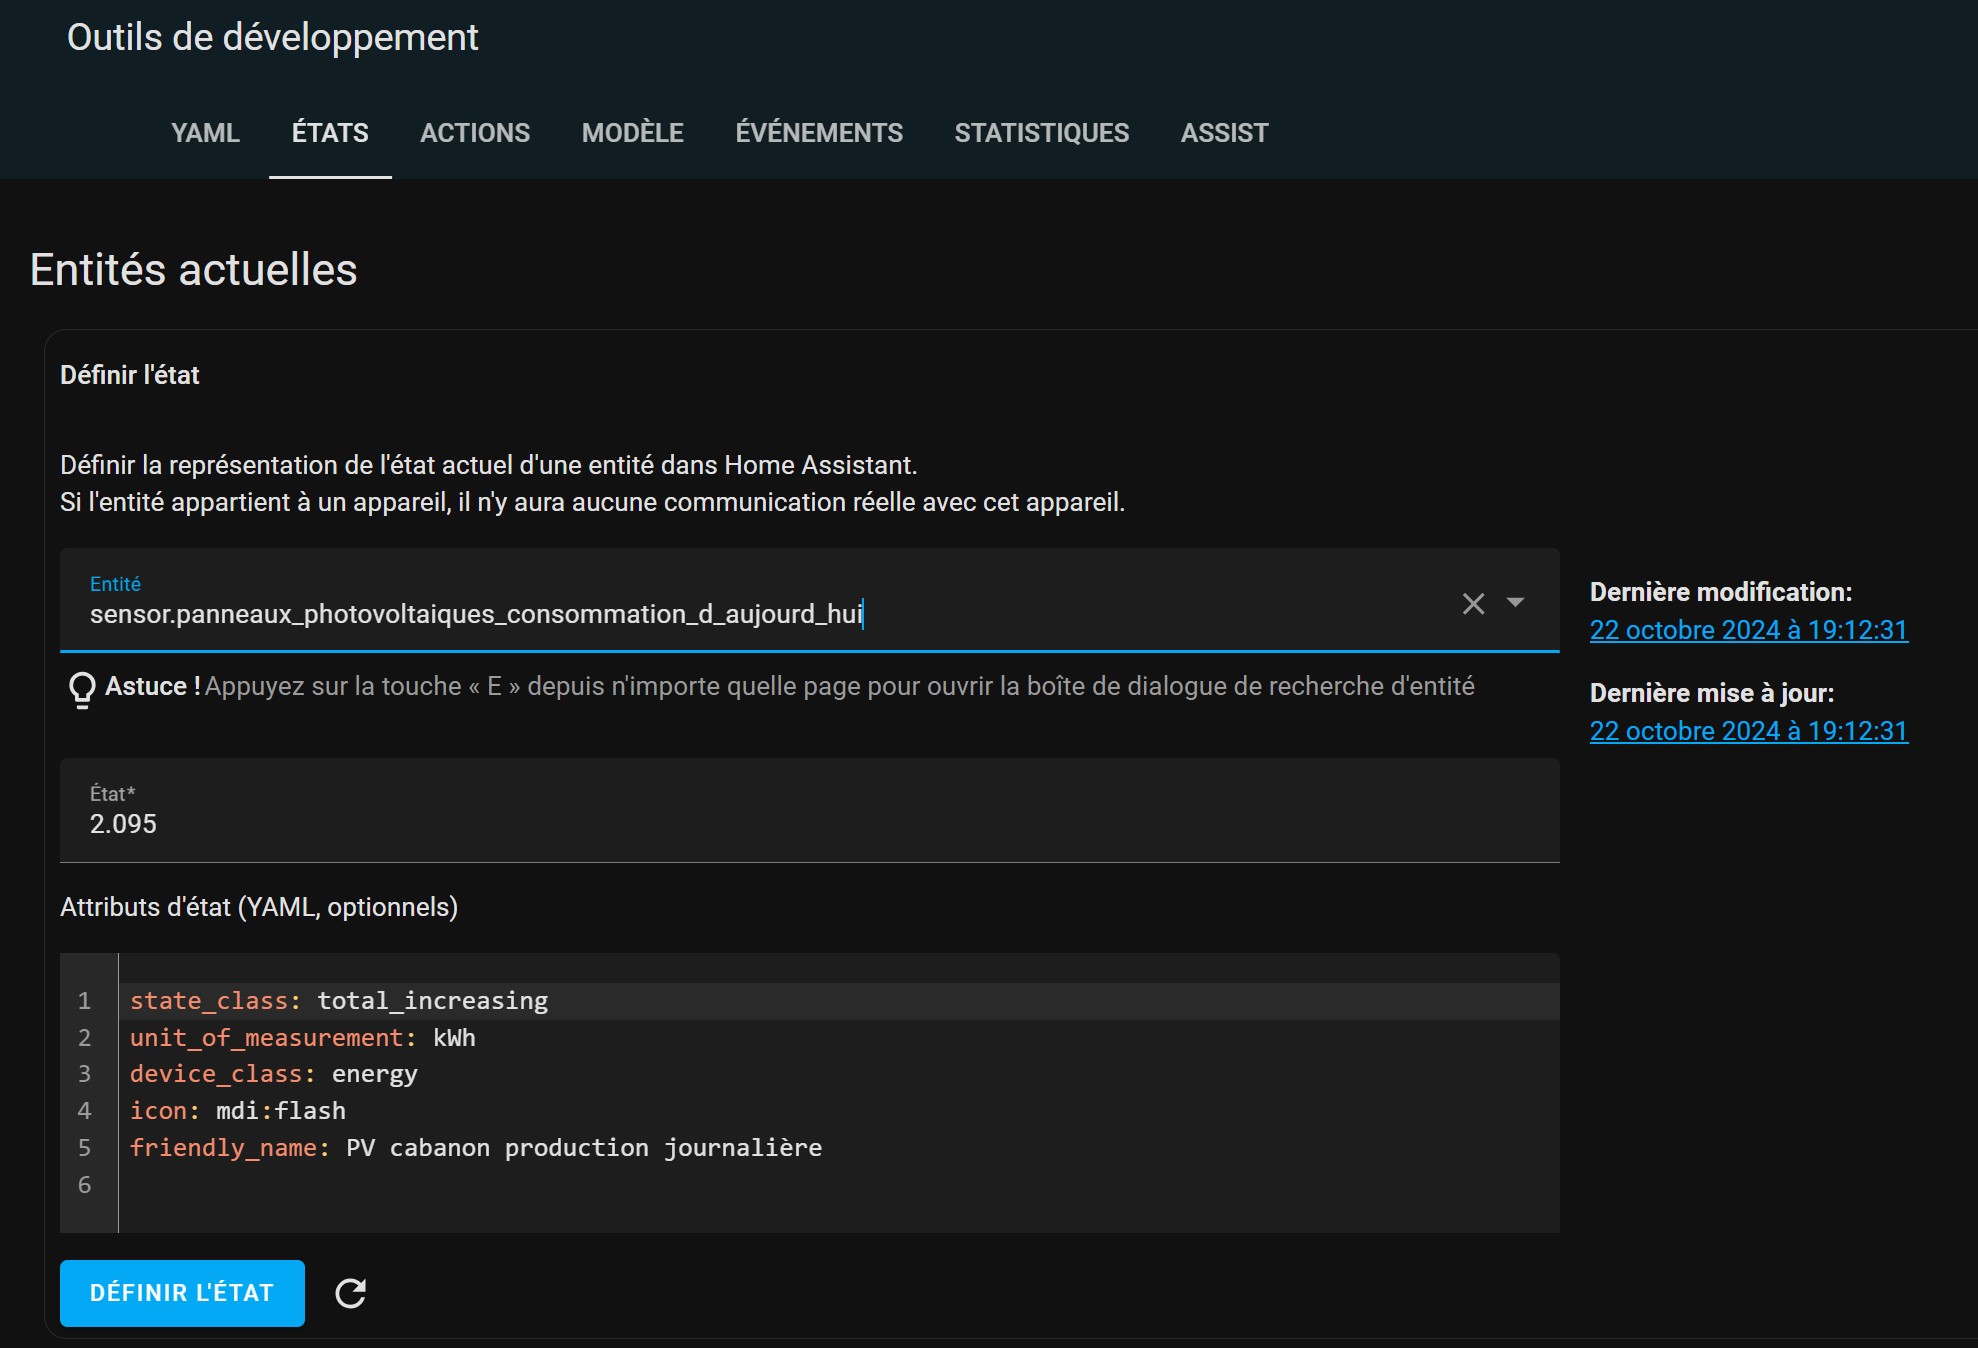The height and width of the screenshot is (1348, 1978).
Task: Open the ASSIST tab
Action: pyautogui.click(x=1224, y=133)
